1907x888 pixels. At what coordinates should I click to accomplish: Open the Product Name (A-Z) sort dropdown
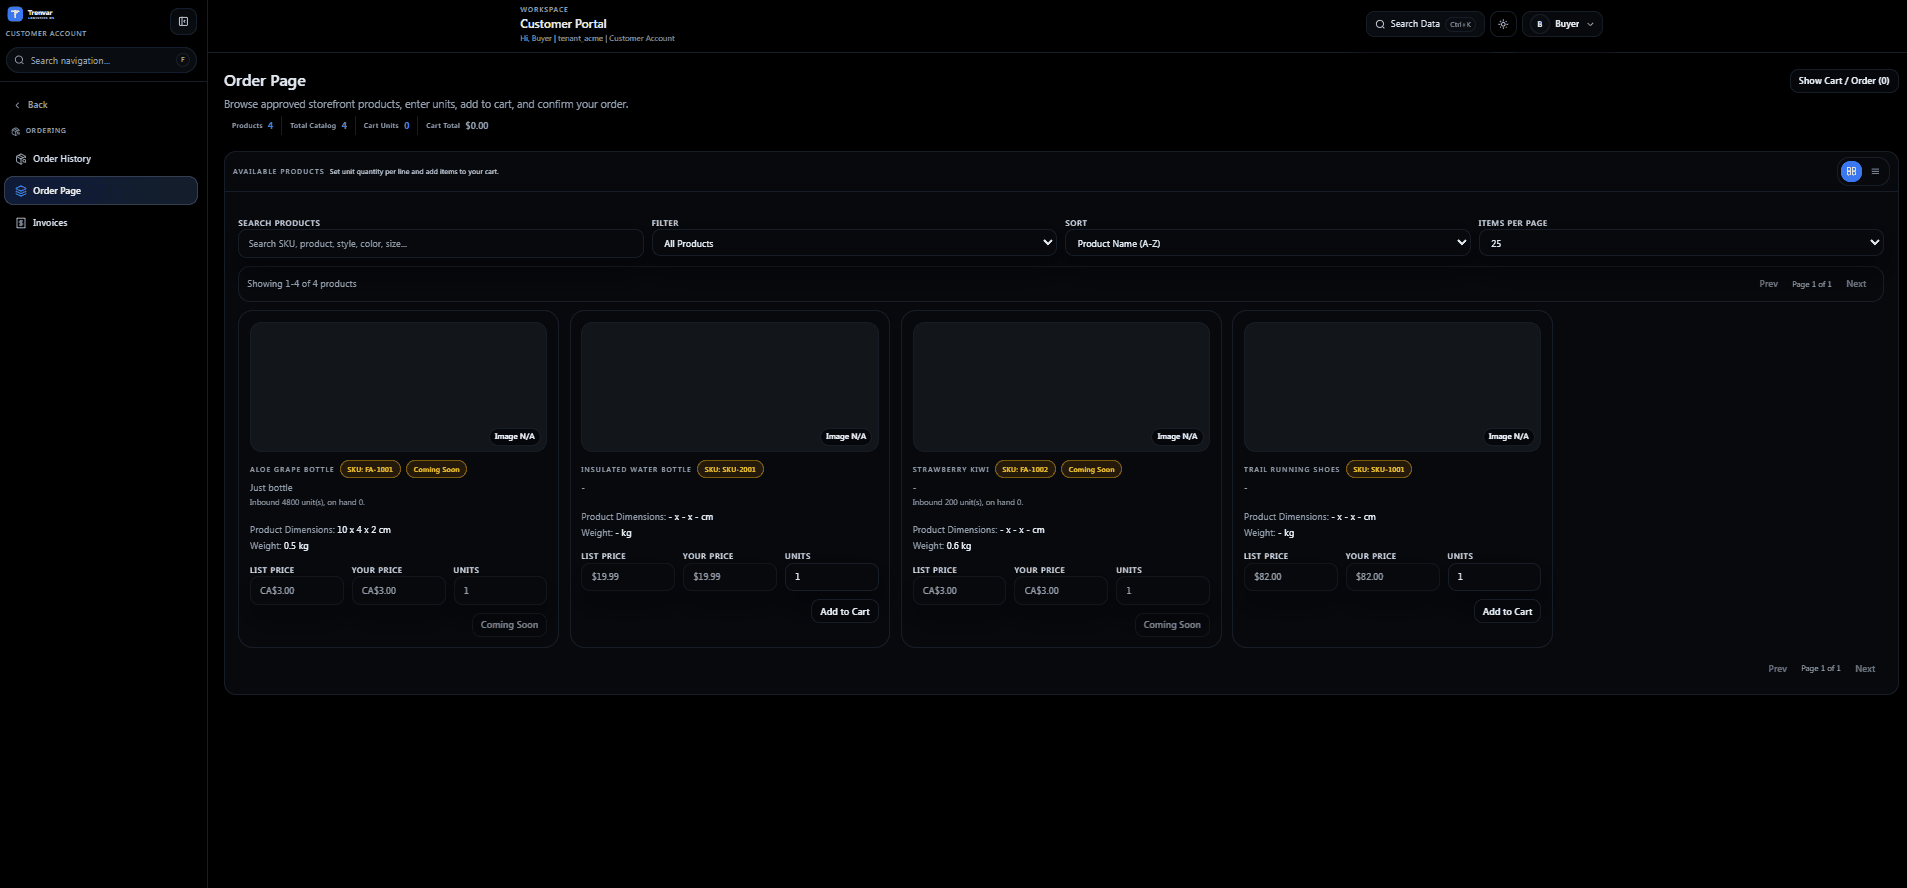(x=1267, y=243)
